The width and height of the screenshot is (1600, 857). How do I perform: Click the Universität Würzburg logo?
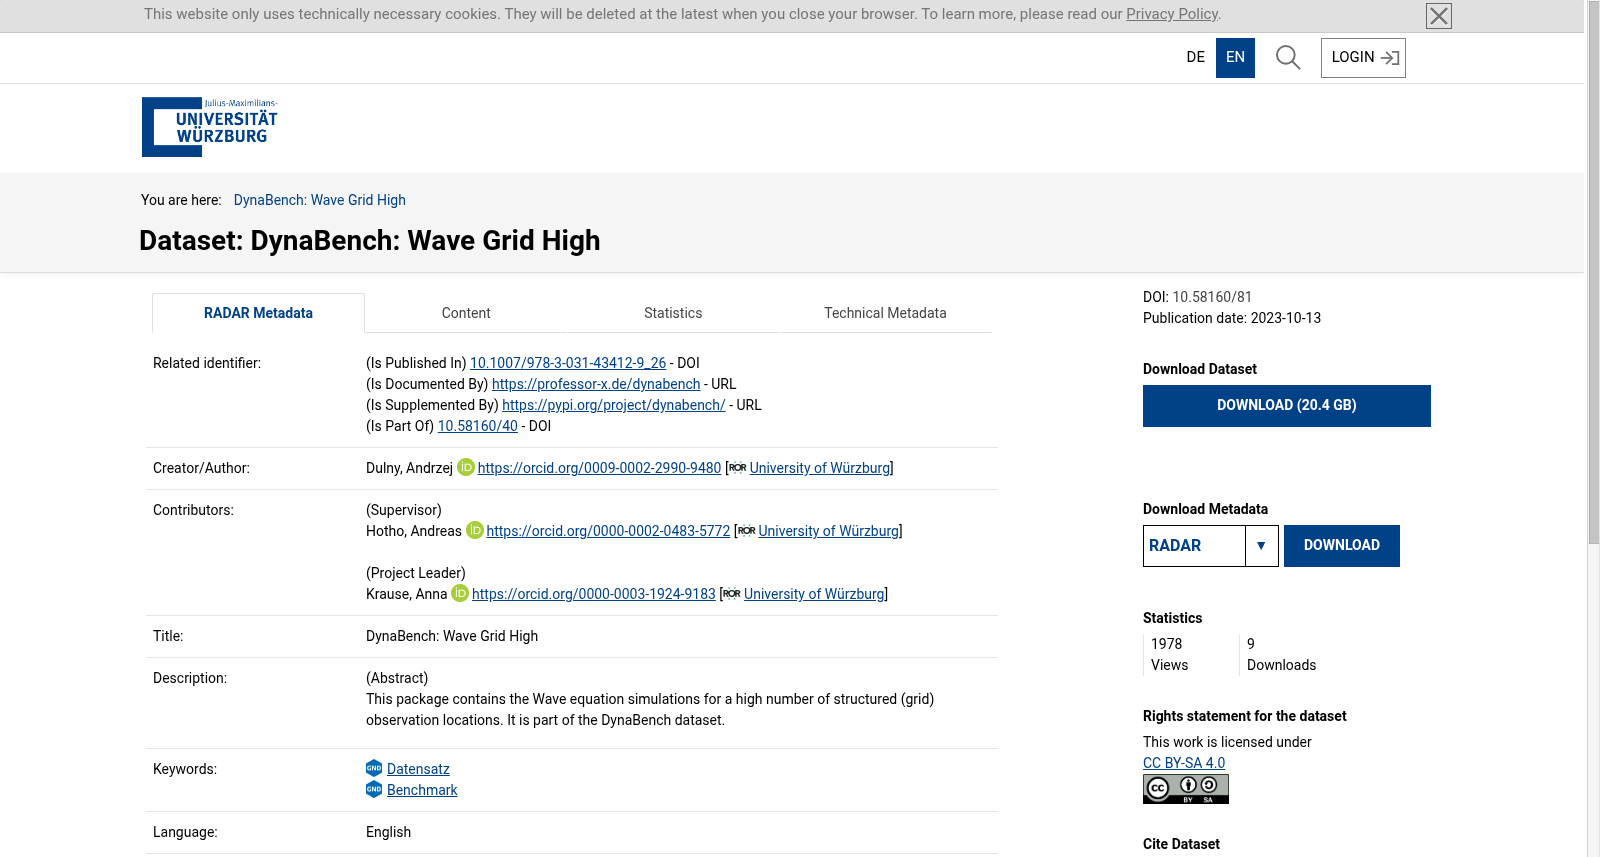210,127
